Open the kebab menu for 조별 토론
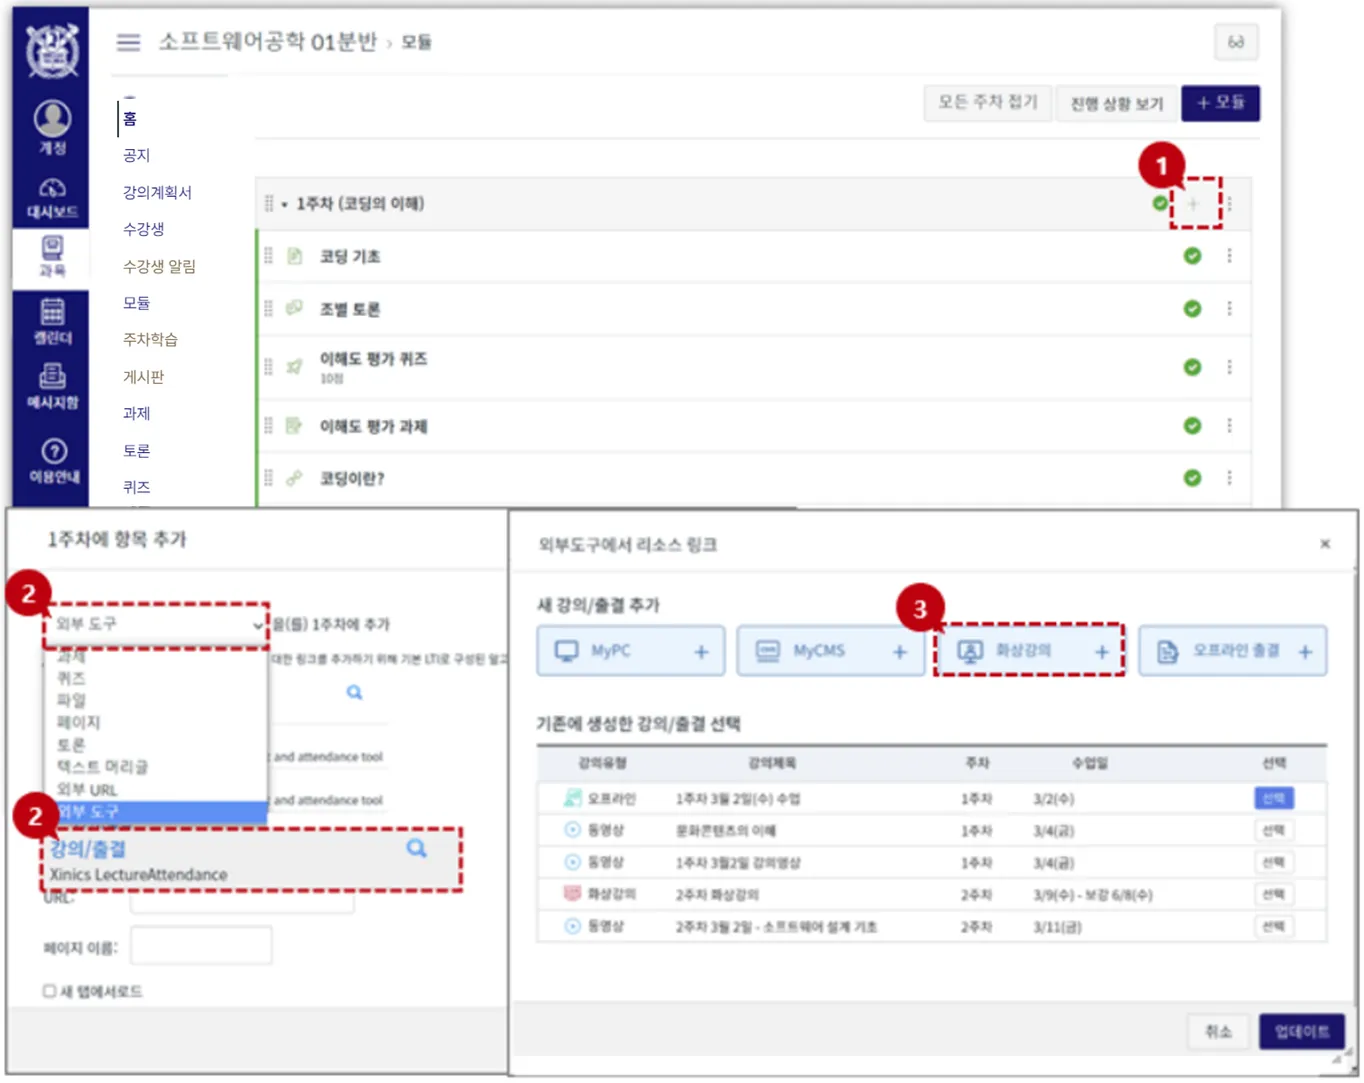Image resolution: width=1364 pixels, height=1083 pixels. 1230,308
